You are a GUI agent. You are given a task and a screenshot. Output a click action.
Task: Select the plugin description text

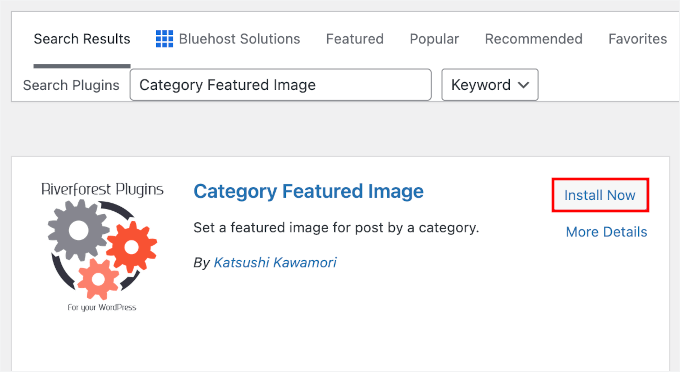coord(336,228)
